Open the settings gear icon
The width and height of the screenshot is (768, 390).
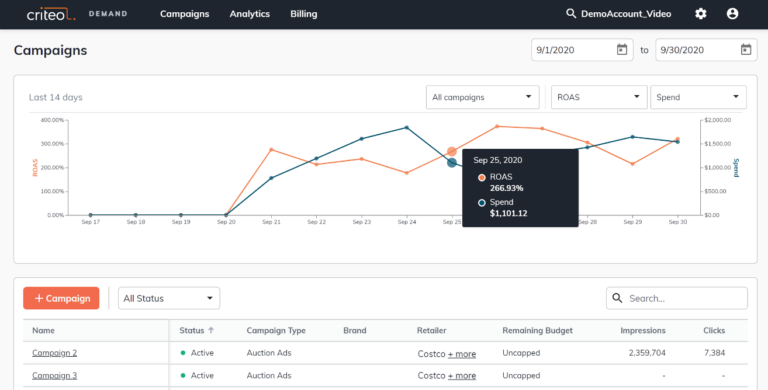701,14
